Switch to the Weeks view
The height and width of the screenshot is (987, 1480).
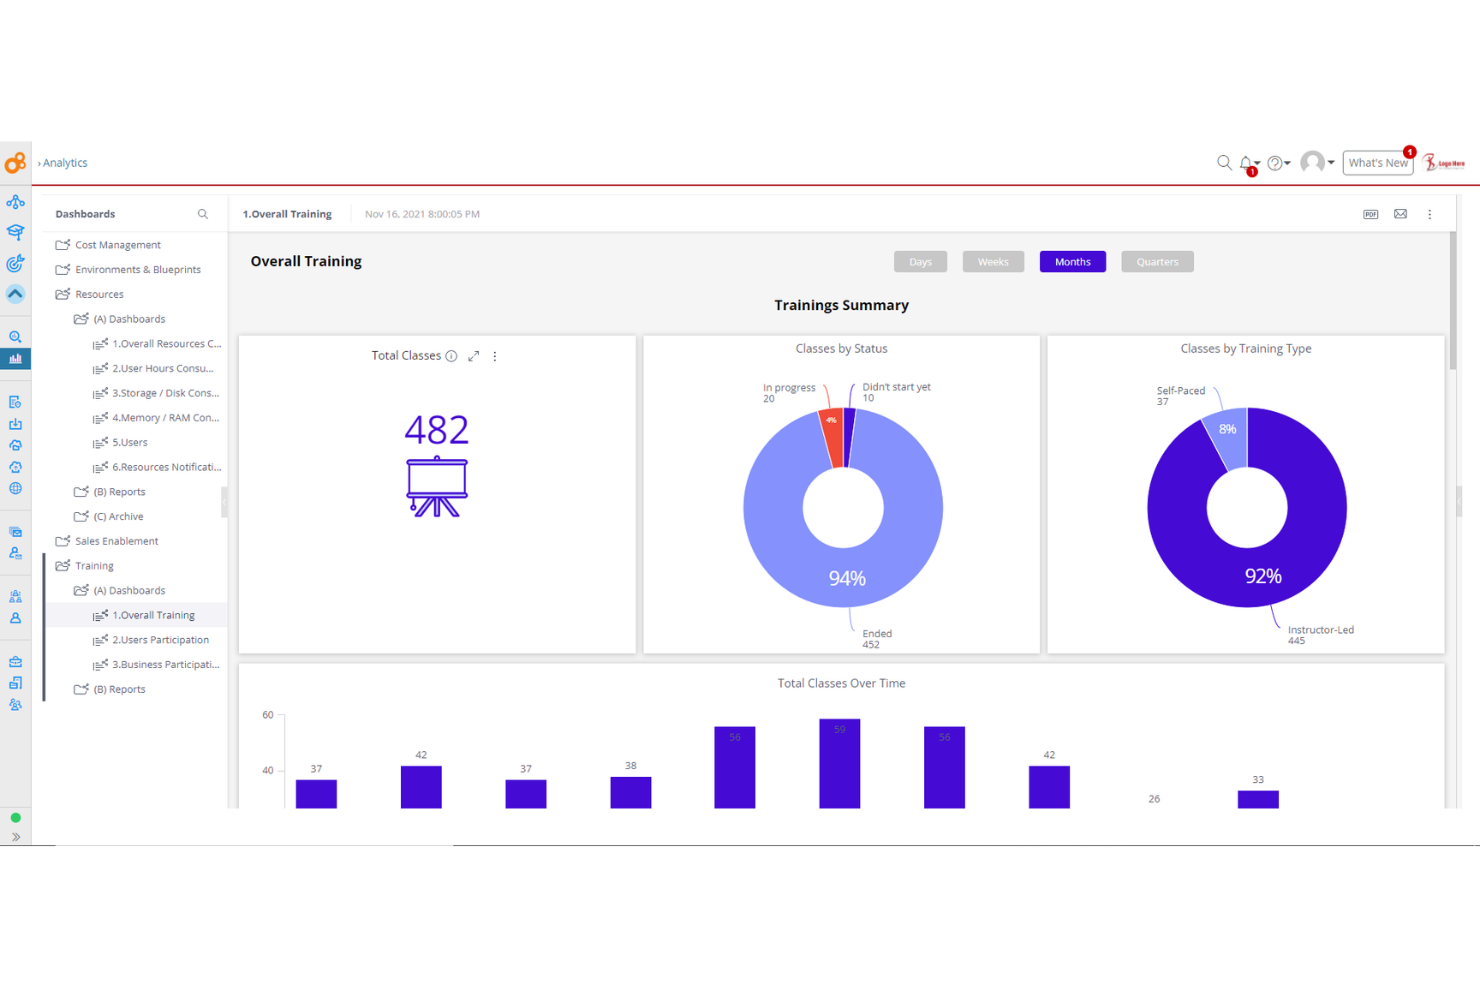[x=993, y=261]
